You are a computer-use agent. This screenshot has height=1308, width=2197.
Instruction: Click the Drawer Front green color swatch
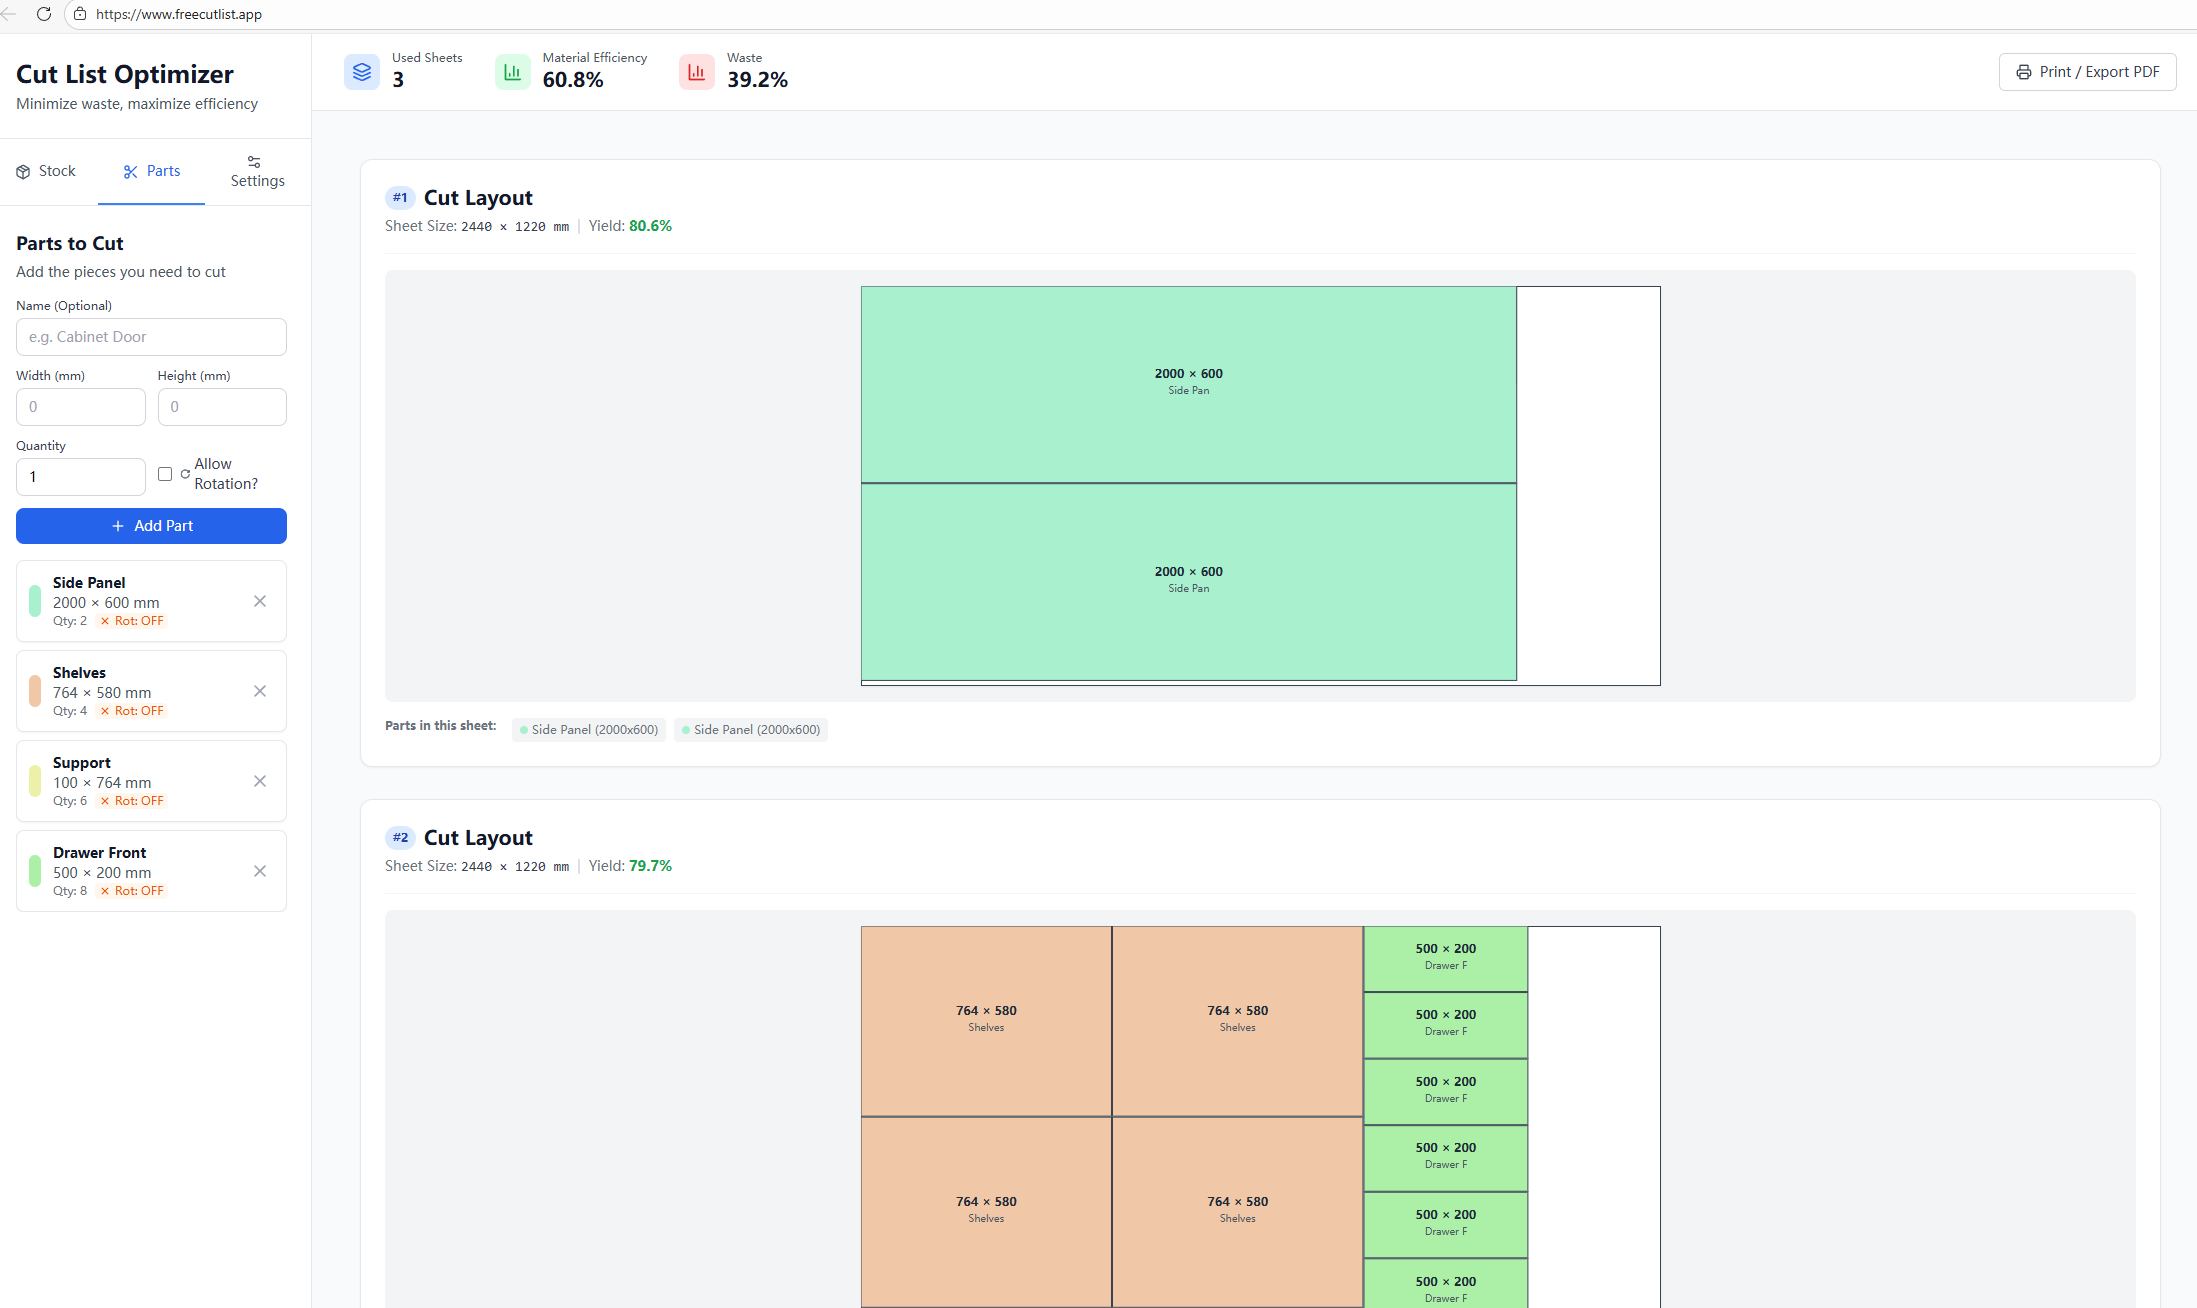point(35,871)
